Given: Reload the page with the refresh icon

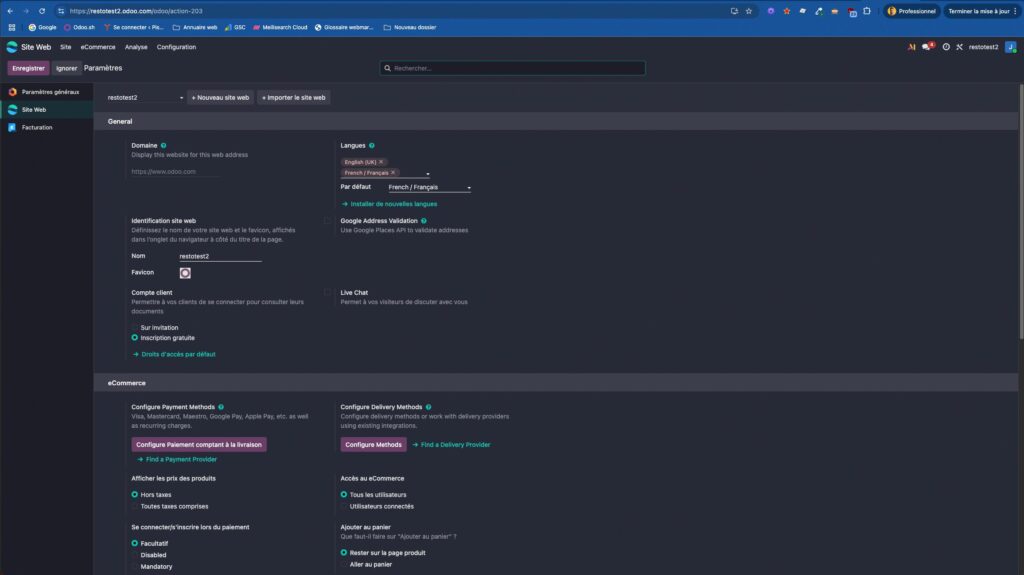Looking at the screenshot, I should coord(42,11).
